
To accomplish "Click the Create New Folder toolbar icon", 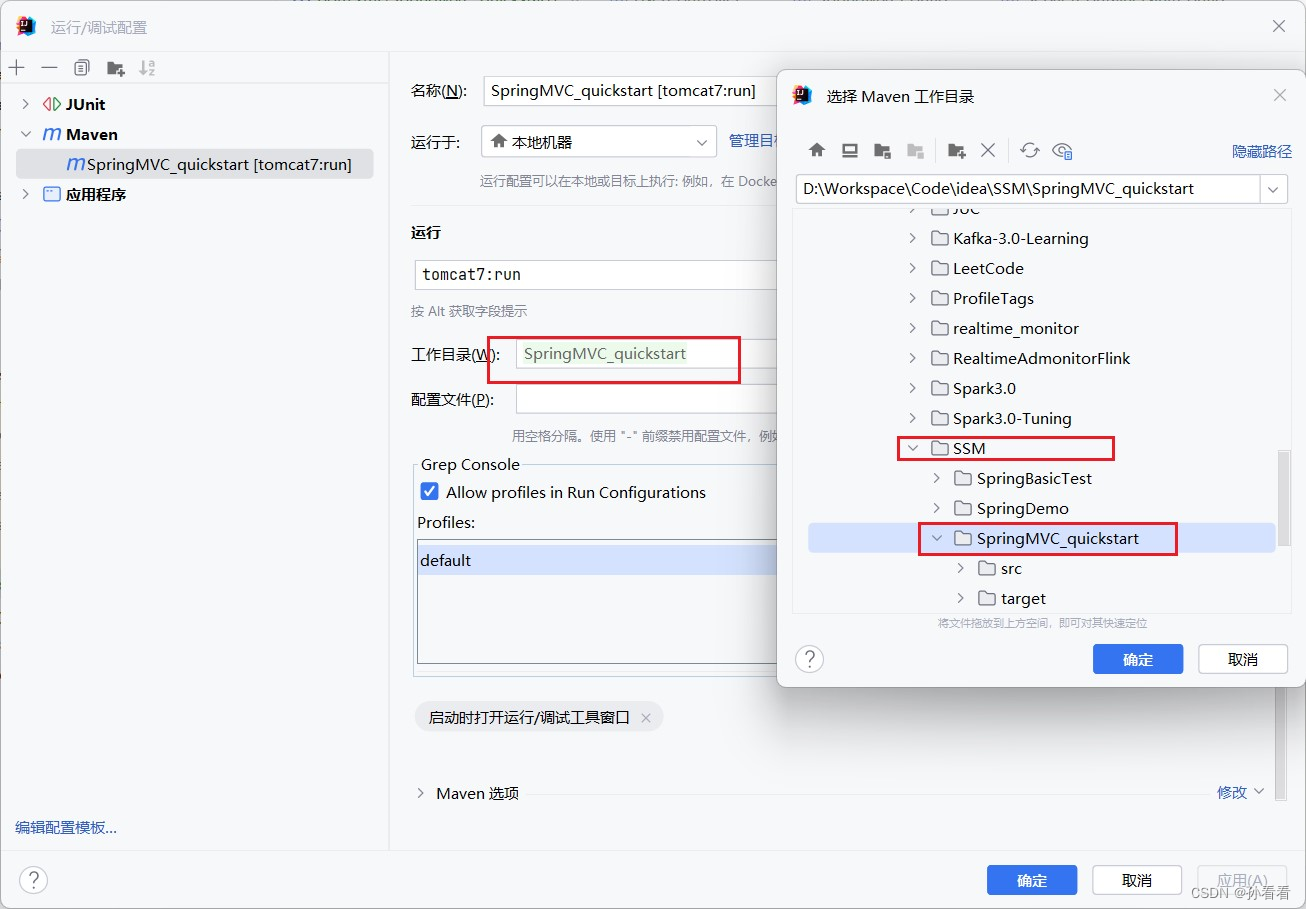I will coord(115,68).
